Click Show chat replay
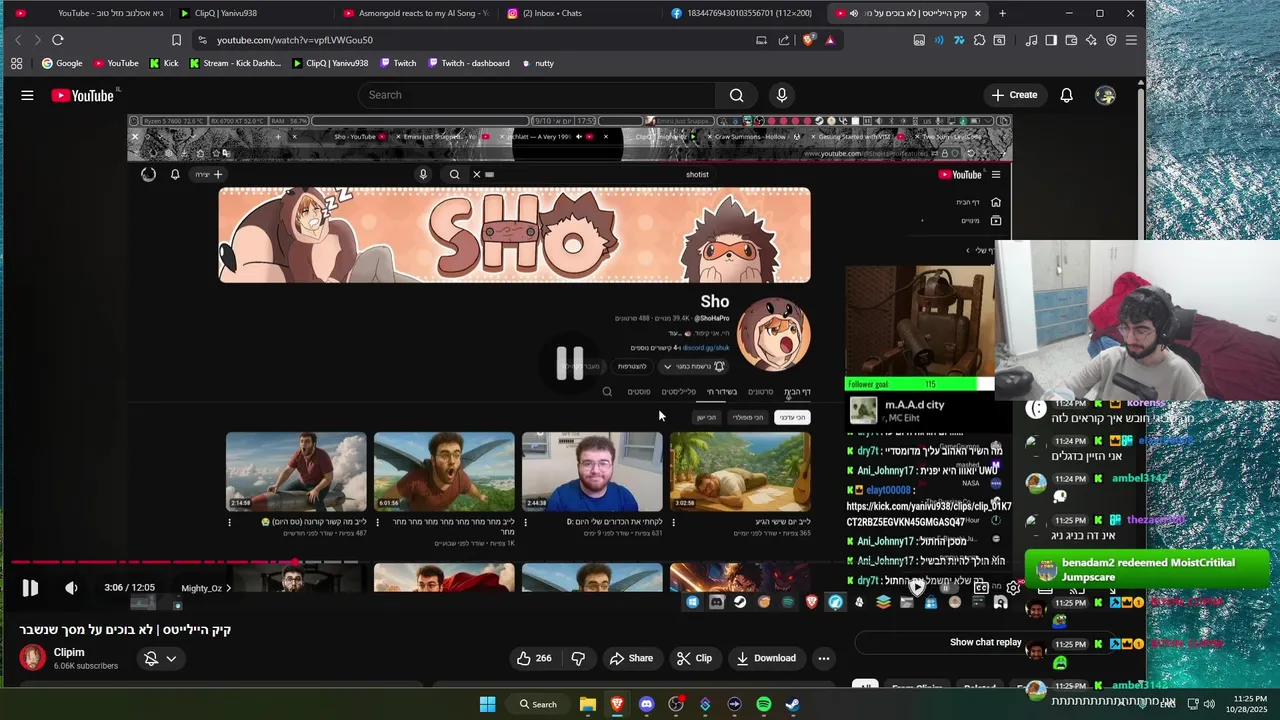 (986, 642)
